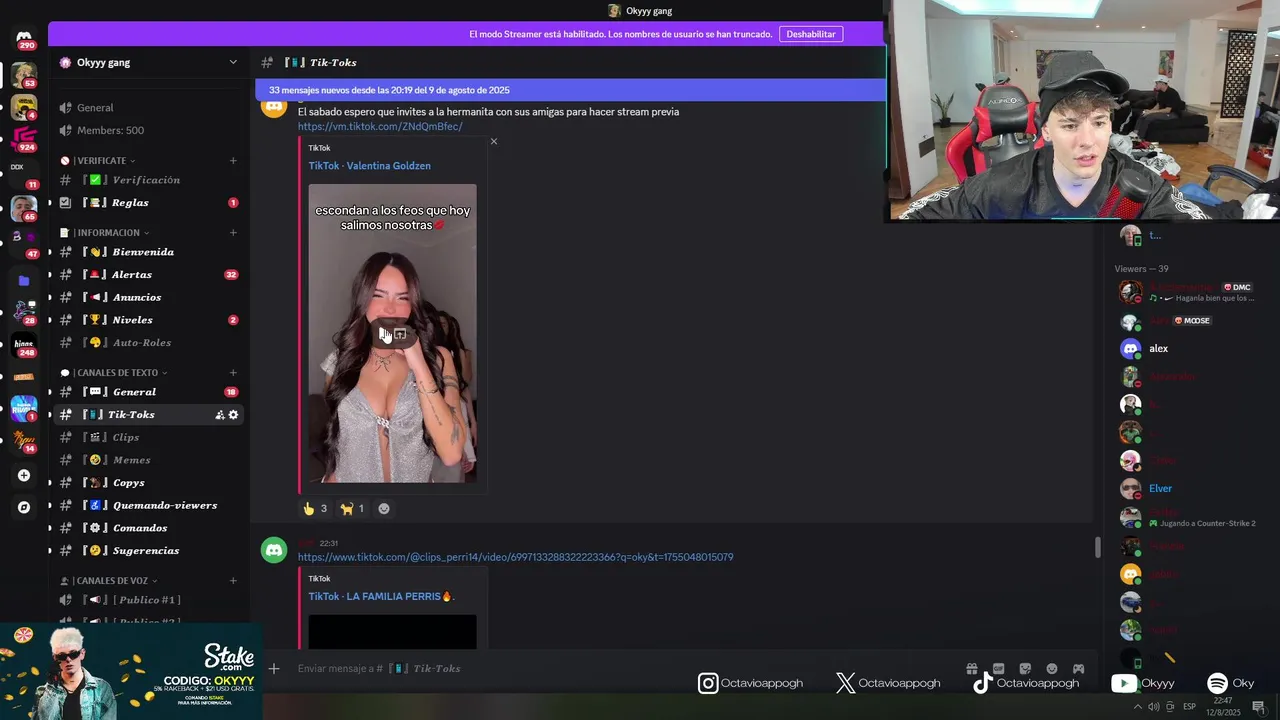Open GIF picker in message bar
This screenshot has width=1280, height=720.
tap(998, 668)
